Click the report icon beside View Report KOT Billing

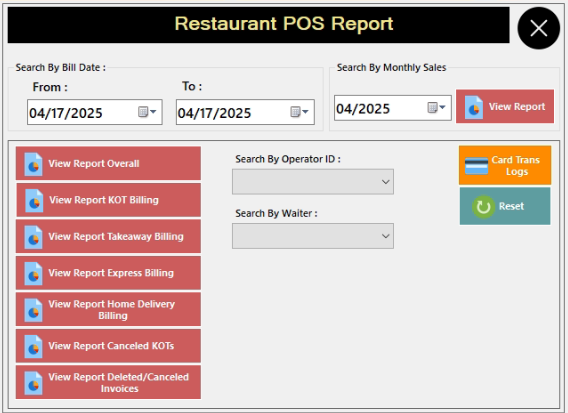34,201
